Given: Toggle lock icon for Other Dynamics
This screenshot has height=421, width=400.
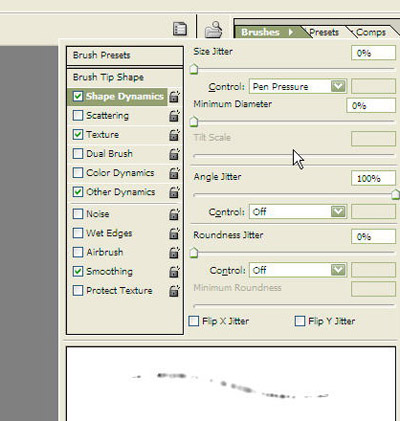Looking at the screenshot, I should (174, 192).
